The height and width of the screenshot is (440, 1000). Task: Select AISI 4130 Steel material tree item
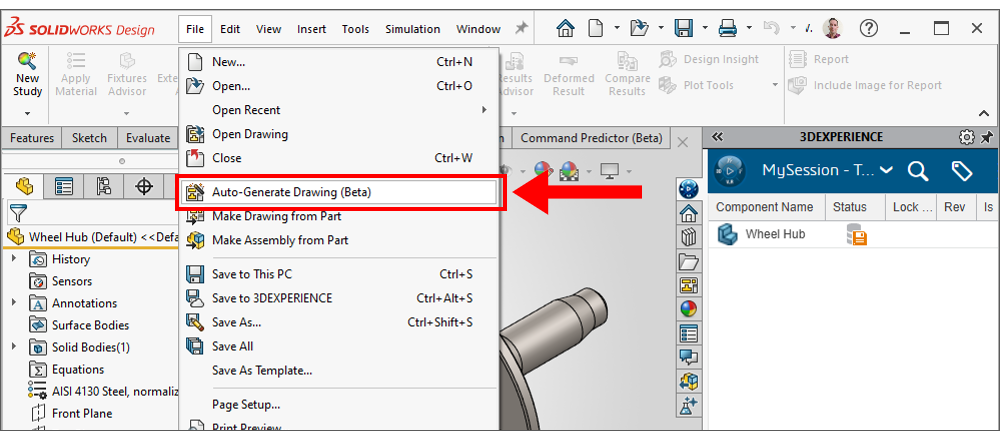pos(102,392)
